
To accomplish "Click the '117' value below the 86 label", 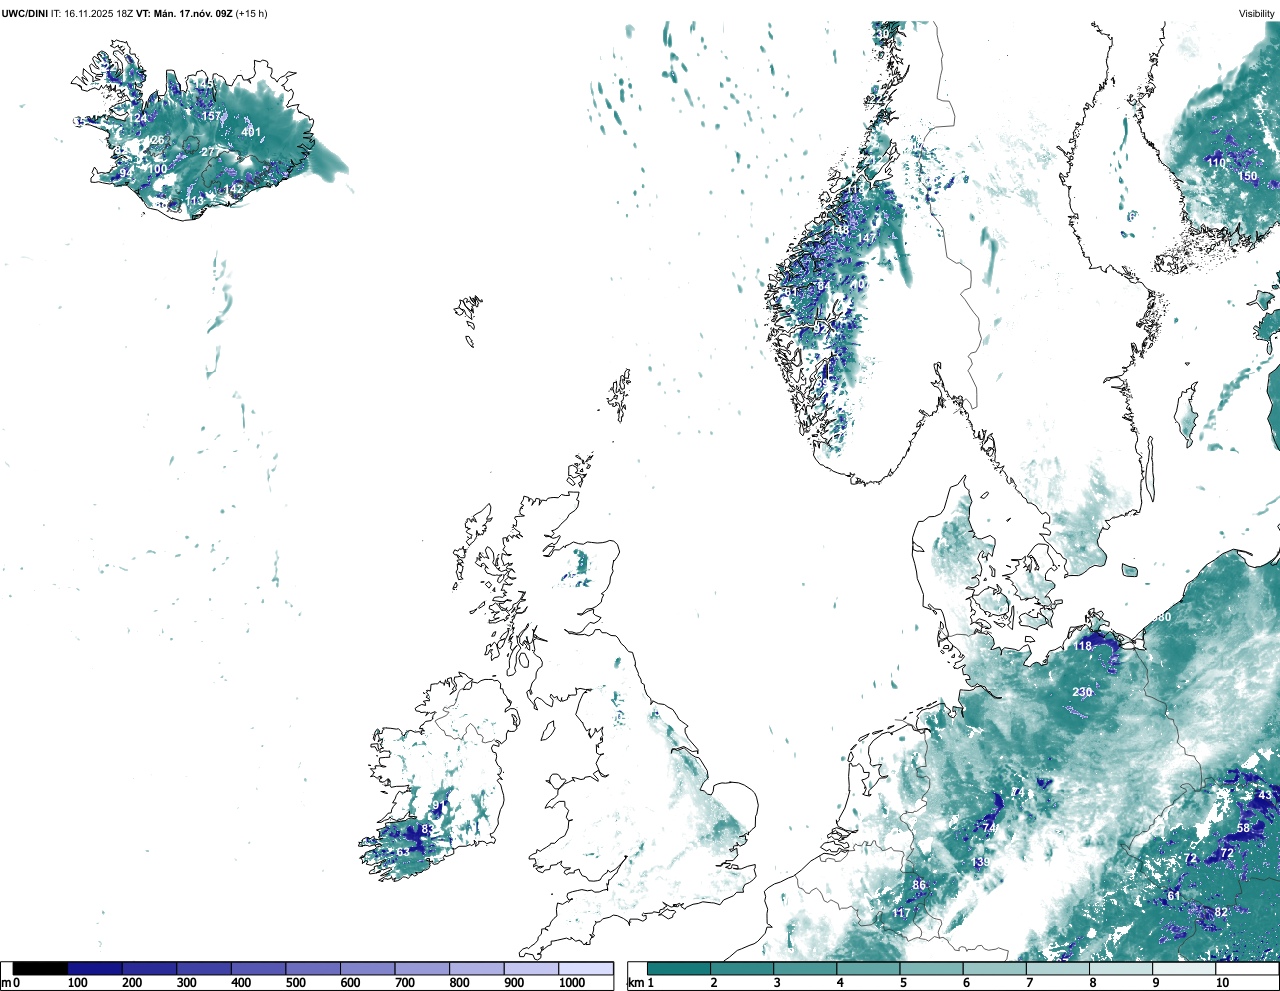I will [901, 913].
